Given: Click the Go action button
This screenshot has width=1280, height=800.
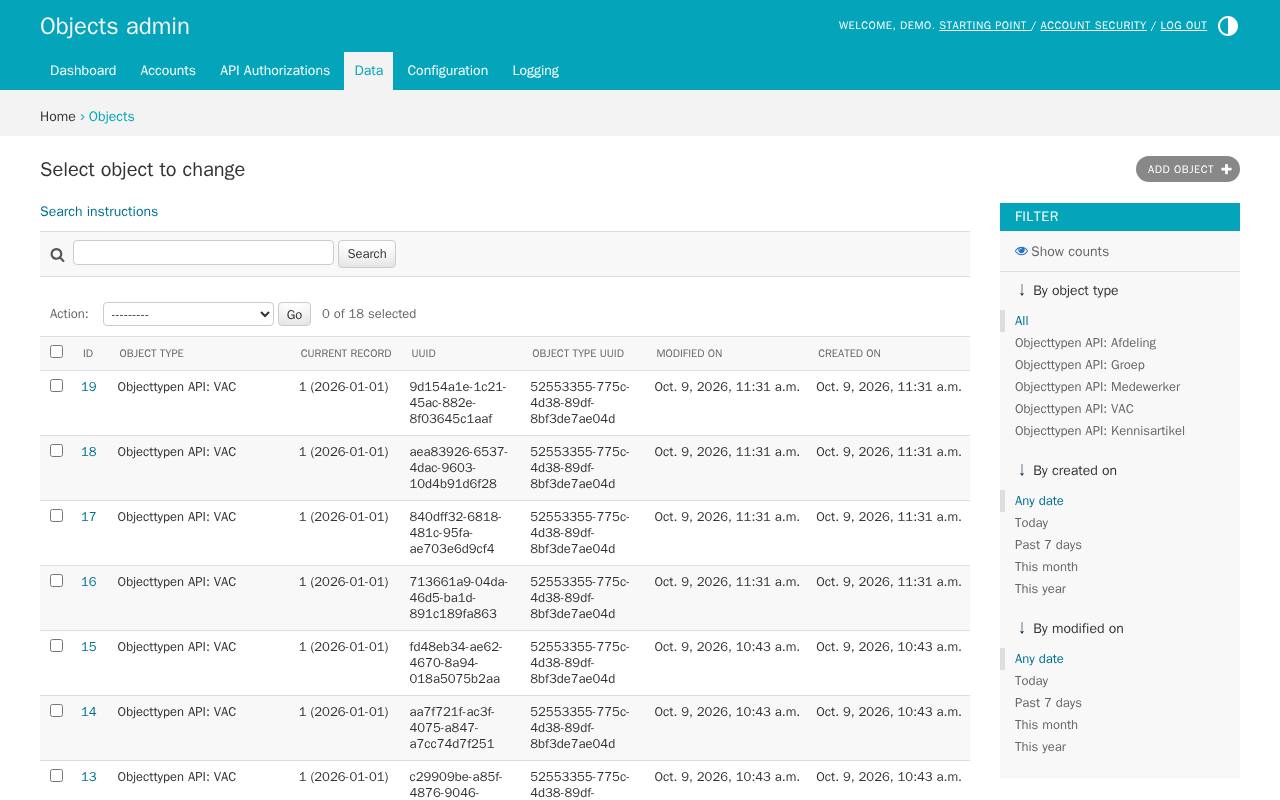Looking at the screenshot, I should pos(294,315).
